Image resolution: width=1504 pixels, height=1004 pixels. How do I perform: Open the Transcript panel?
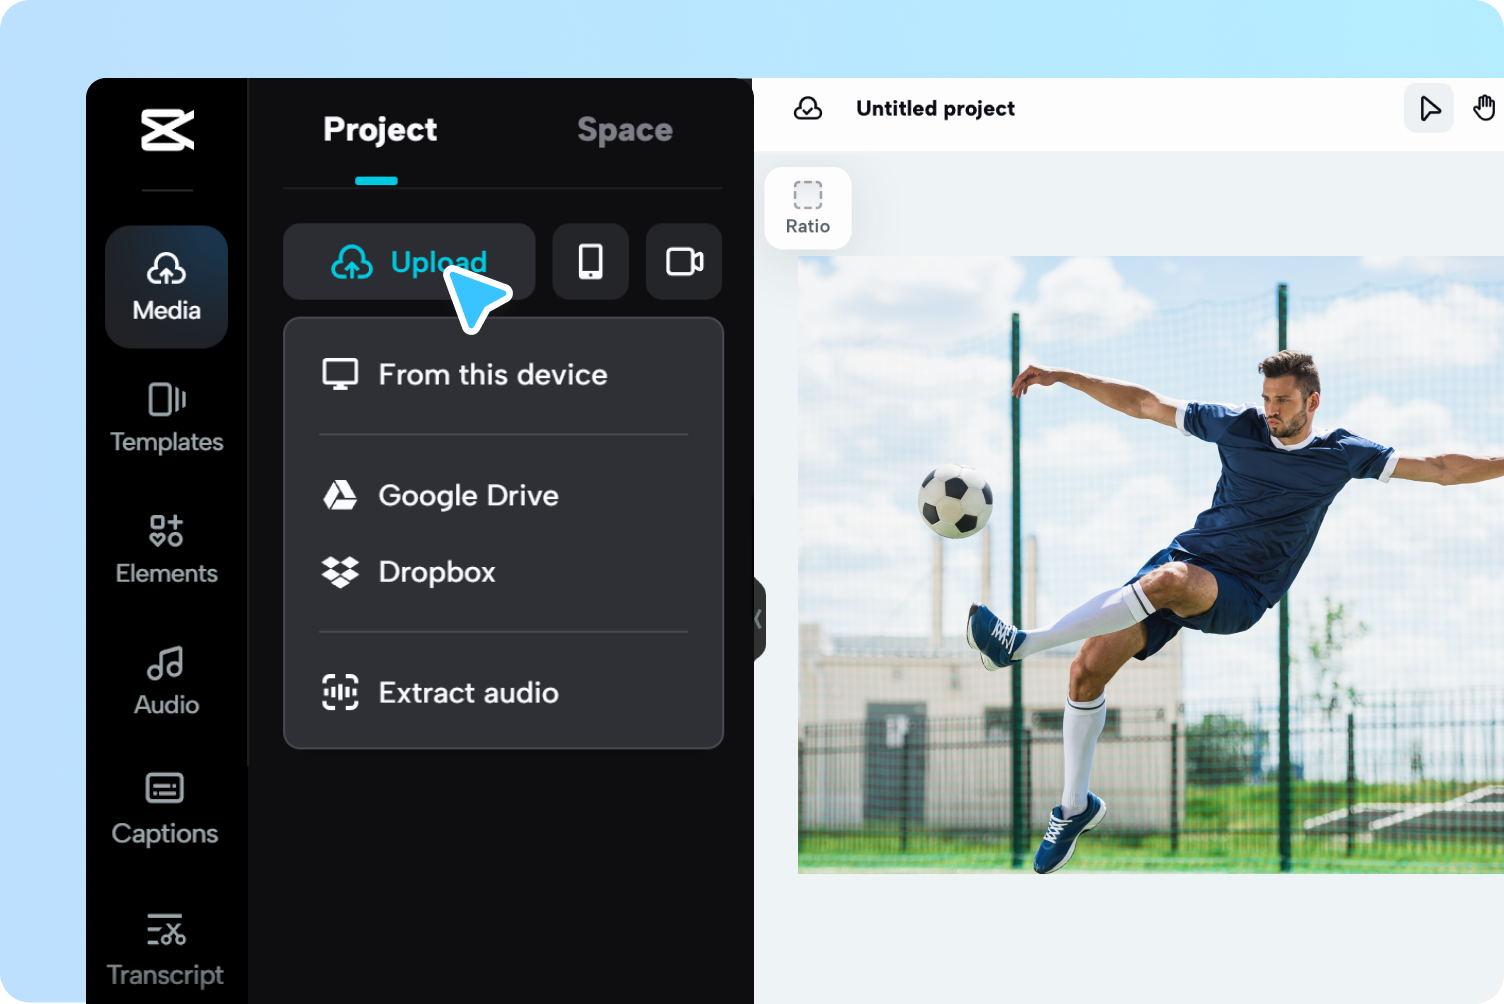(166, 948)
